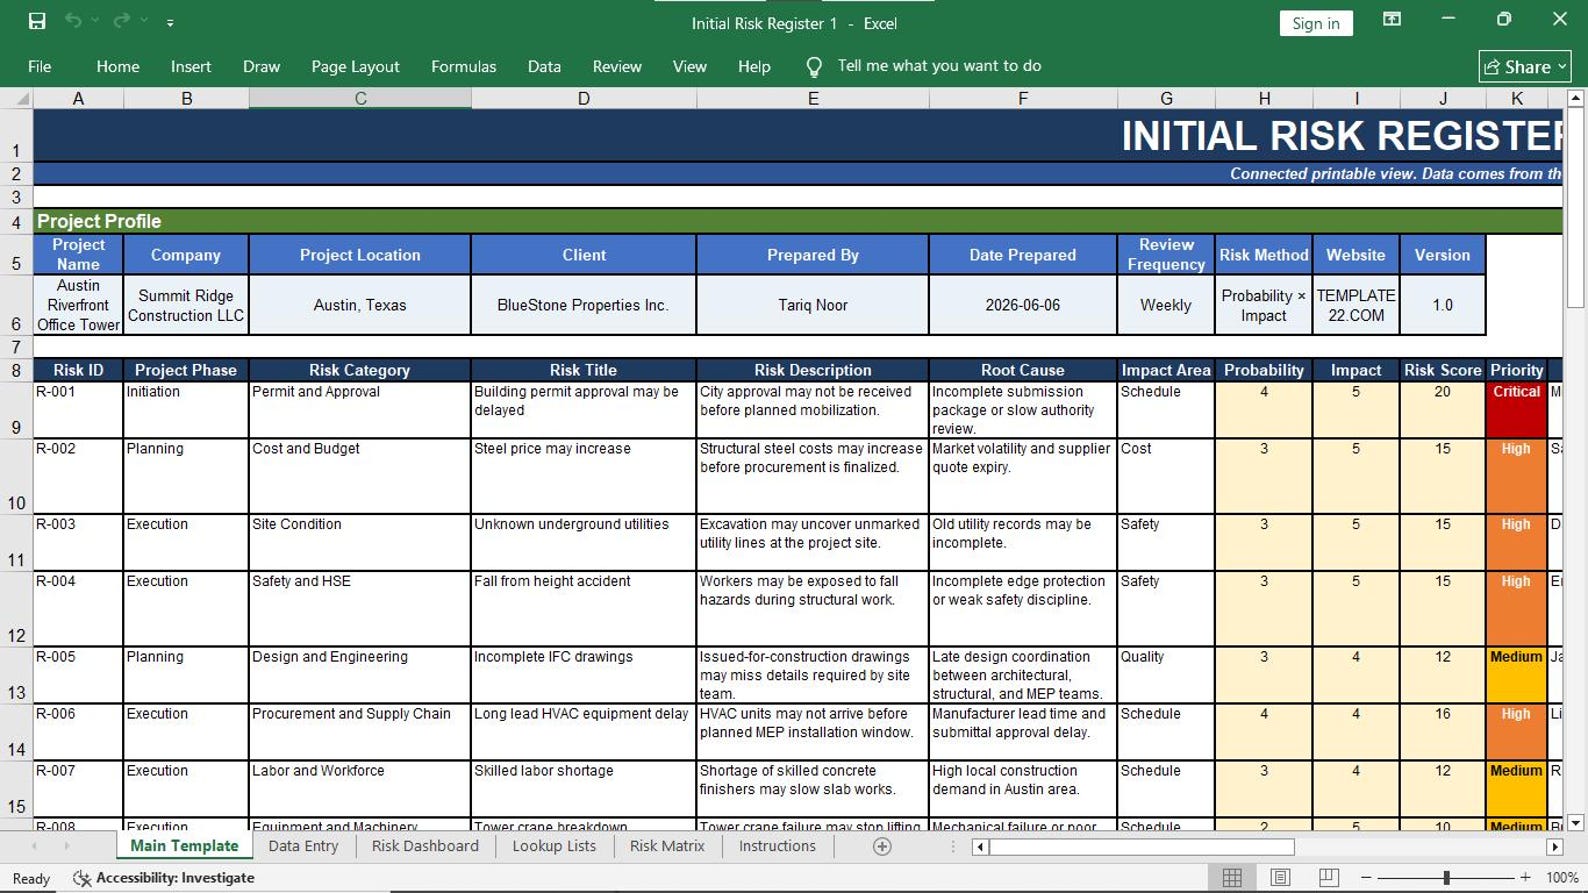The width and height of the screenshot is (1588, 893).
Task: Click the 100% zoom level
Action: pyautogui.click(x=1562, y=877)
